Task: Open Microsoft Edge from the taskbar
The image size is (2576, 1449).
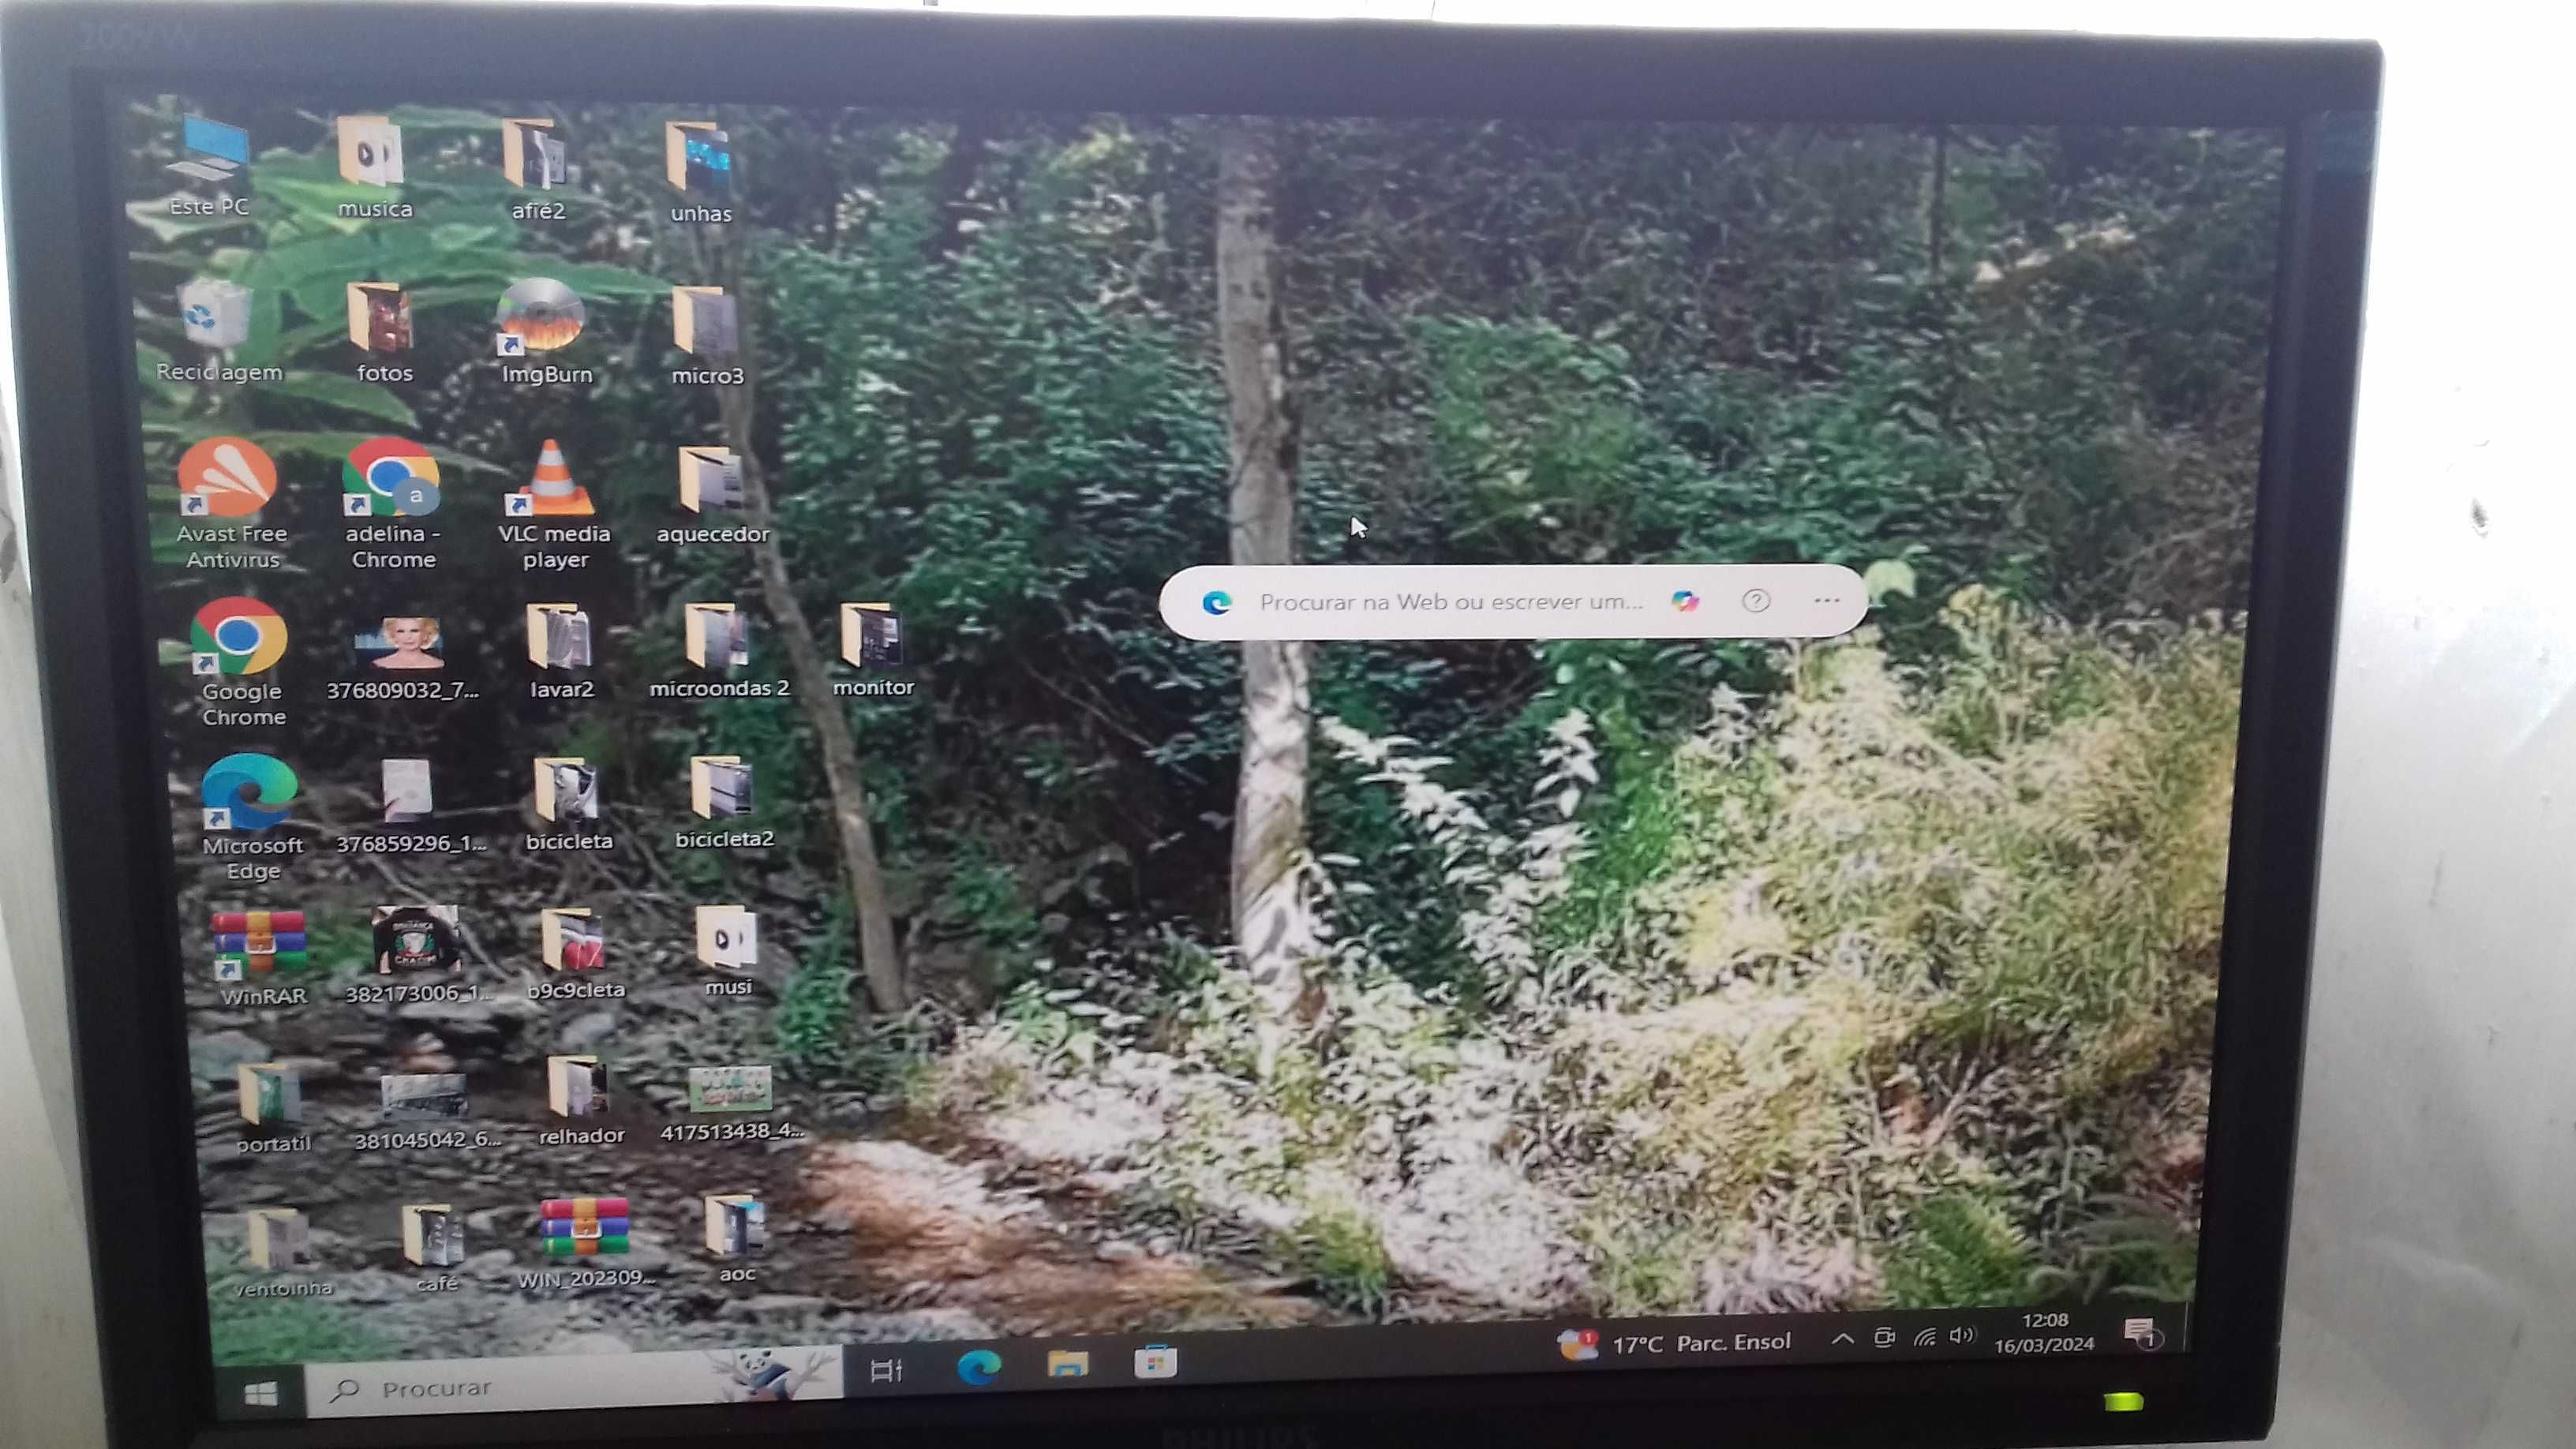Action: pos(978,1366)
